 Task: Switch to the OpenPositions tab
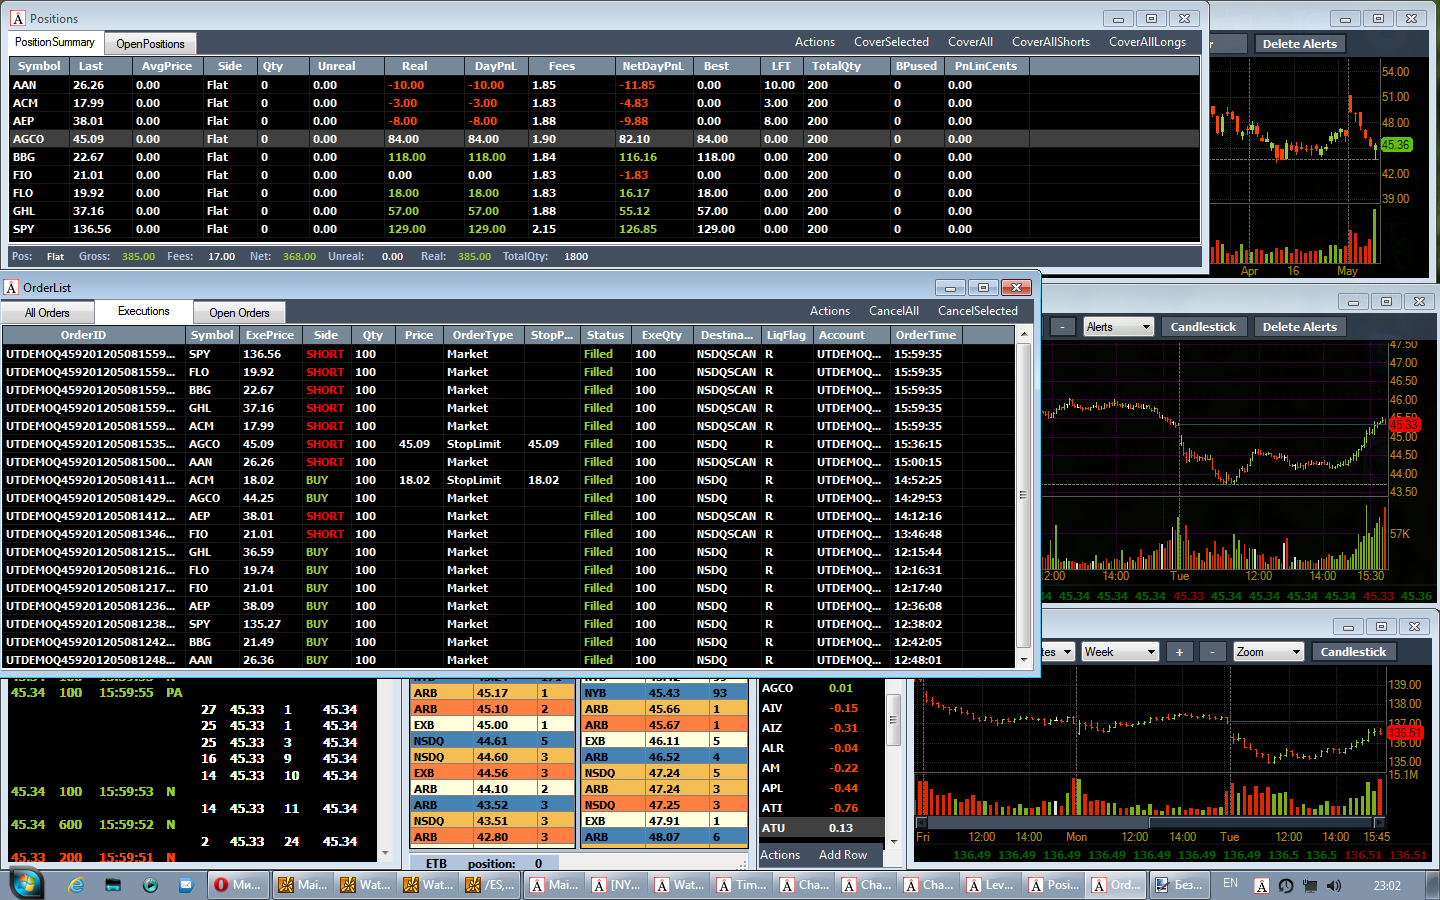[x=150, y=44]
